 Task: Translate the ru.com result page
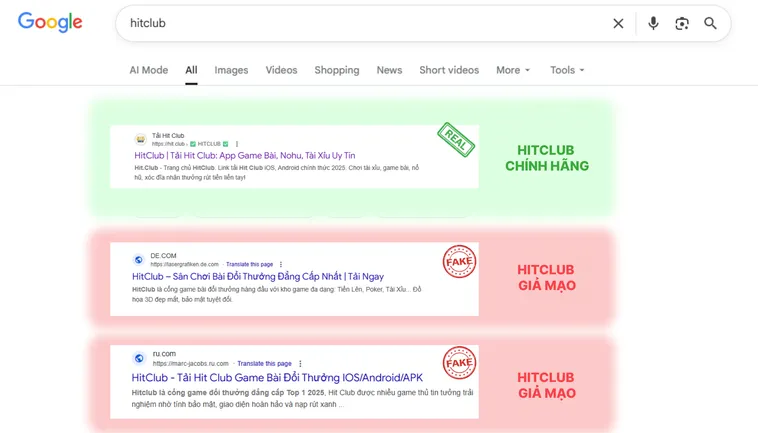click(264, 363)
